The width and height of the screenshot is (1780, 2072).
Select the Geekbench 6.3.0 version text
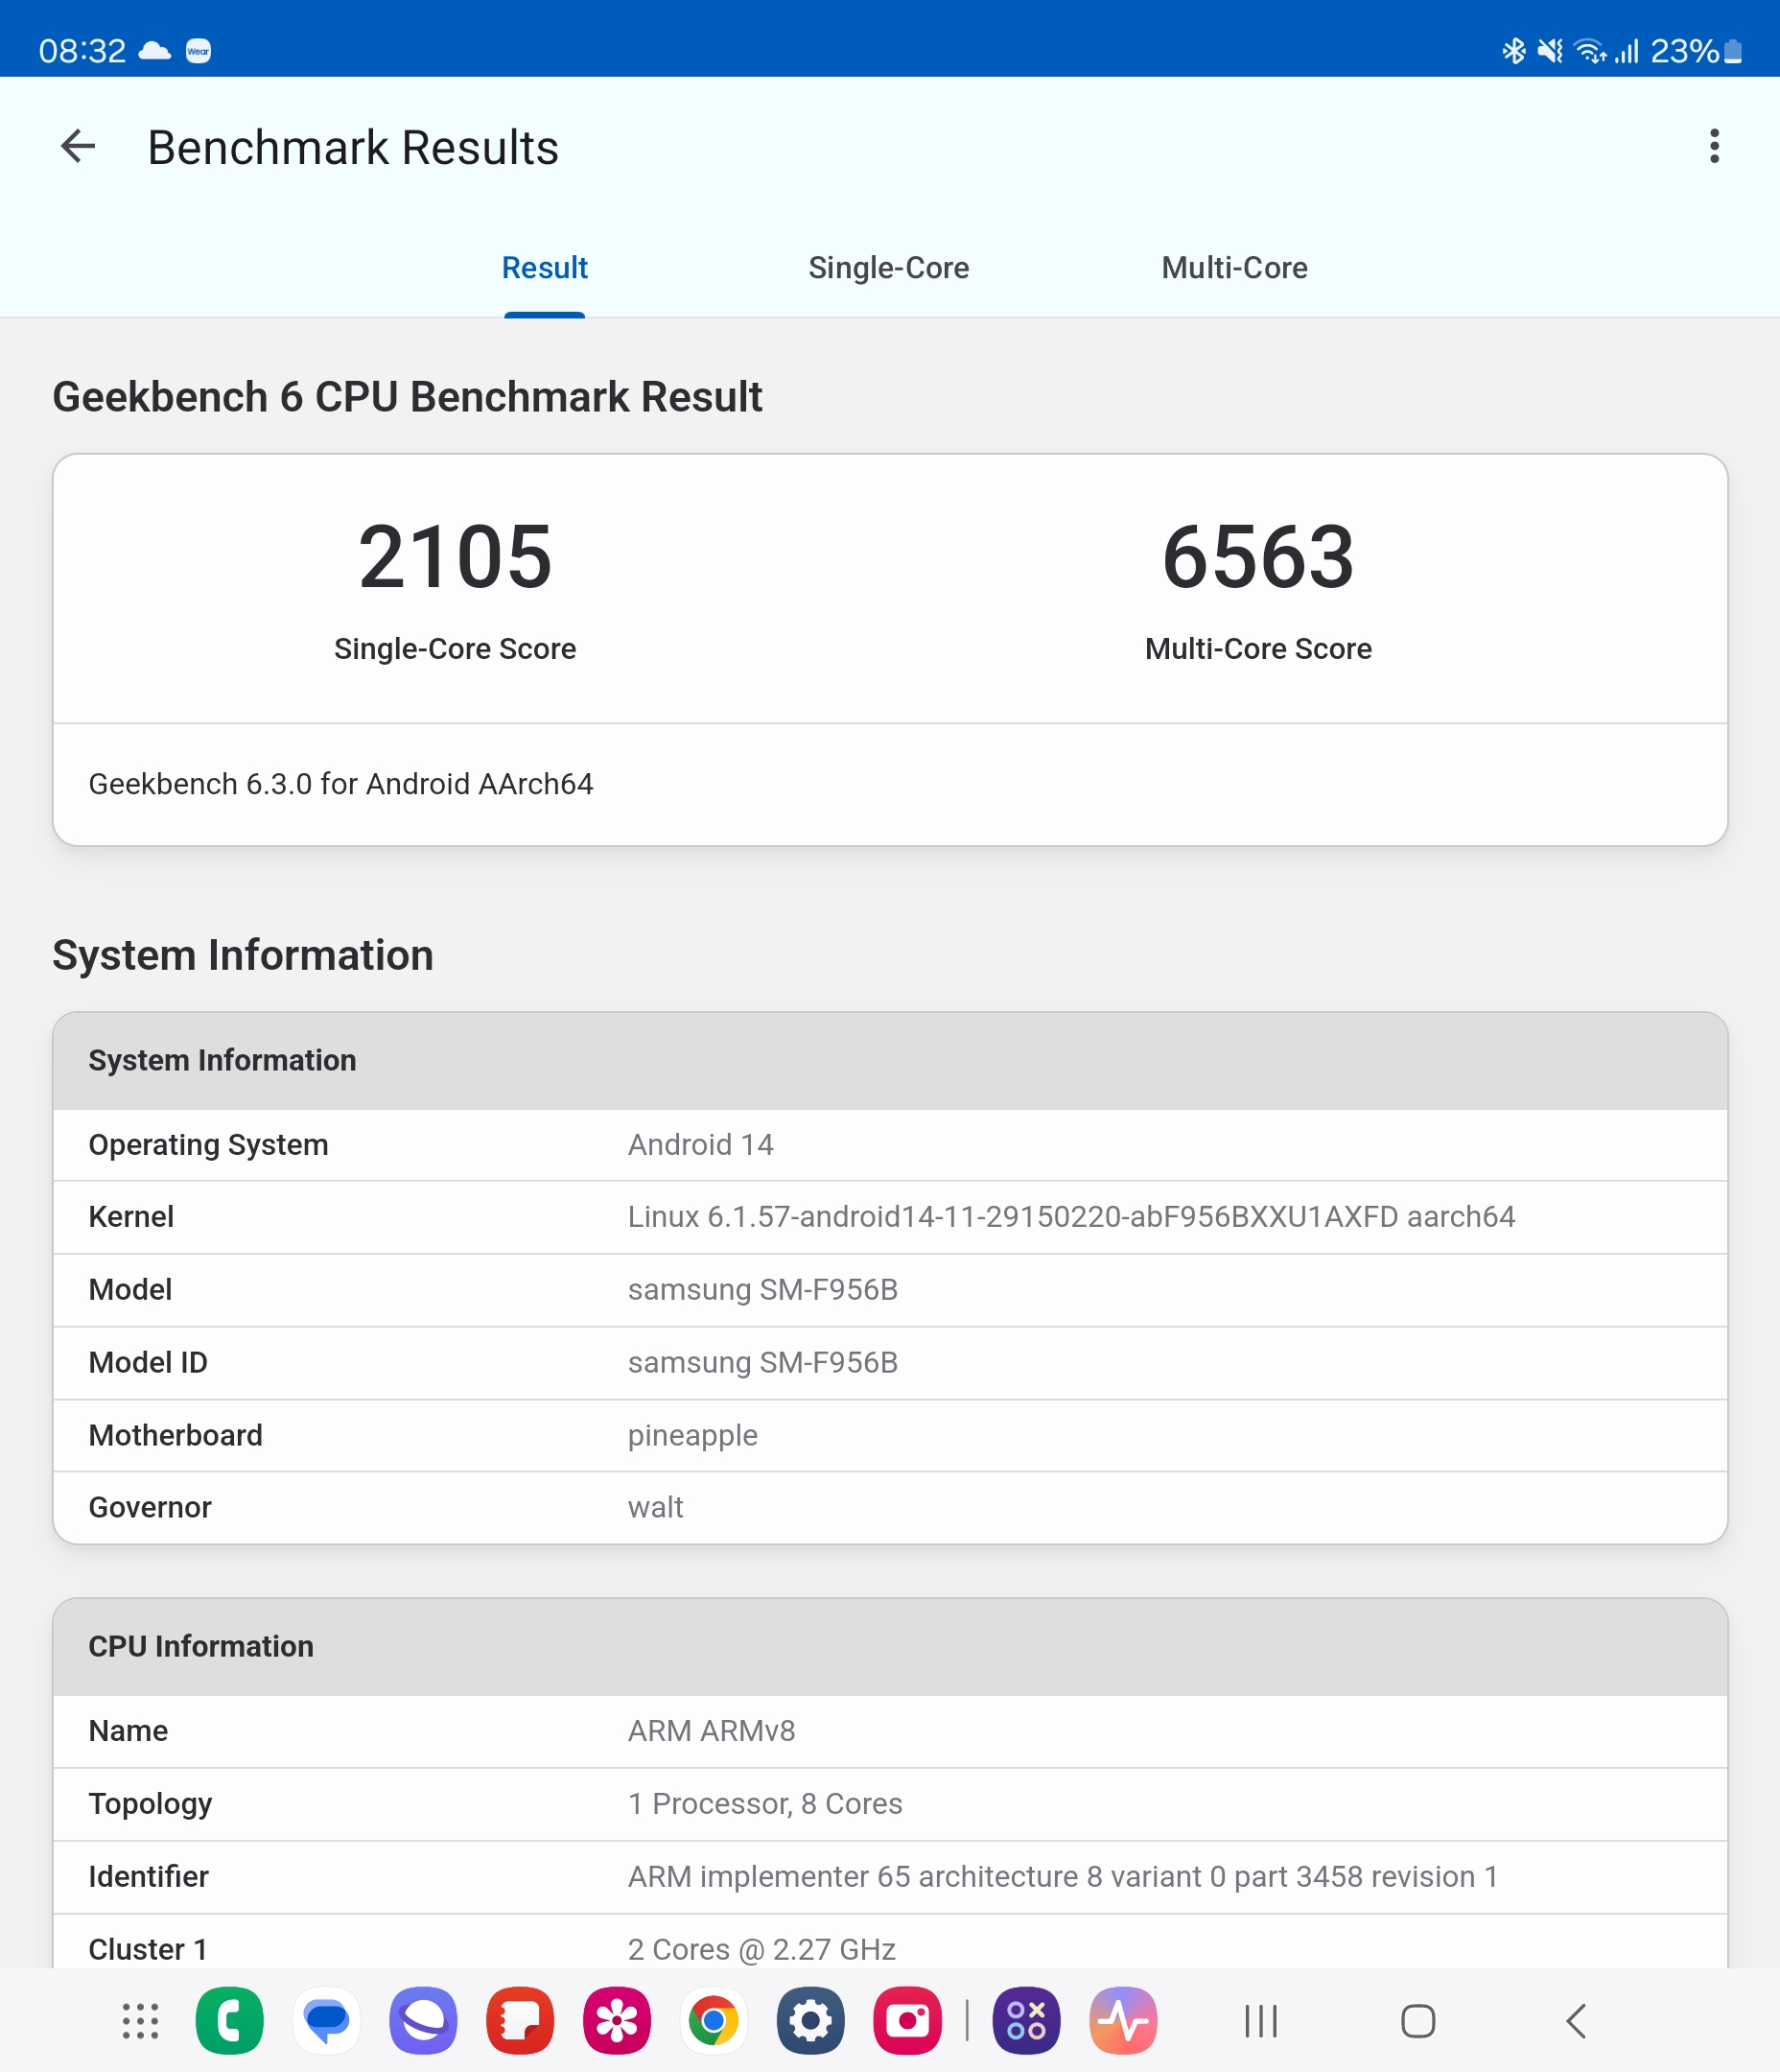click(x=341, y=784)
